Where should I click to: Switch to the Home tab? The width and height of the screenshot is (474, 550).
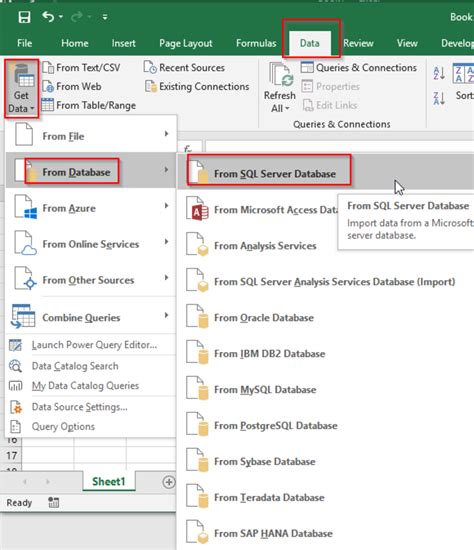[x=74, y=43]
